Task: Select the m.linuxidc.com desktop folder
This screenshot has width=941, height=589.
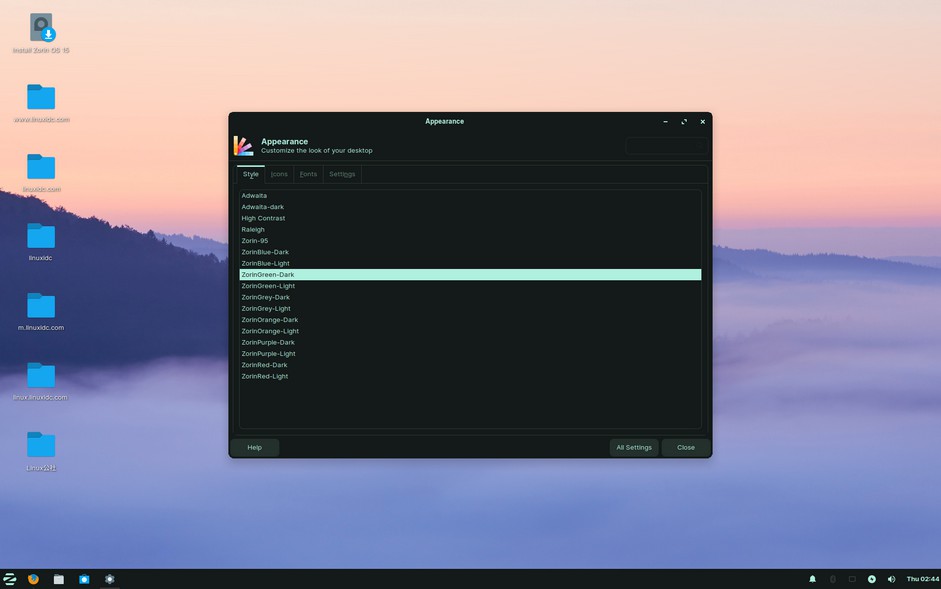Action: tap(41, 311)
